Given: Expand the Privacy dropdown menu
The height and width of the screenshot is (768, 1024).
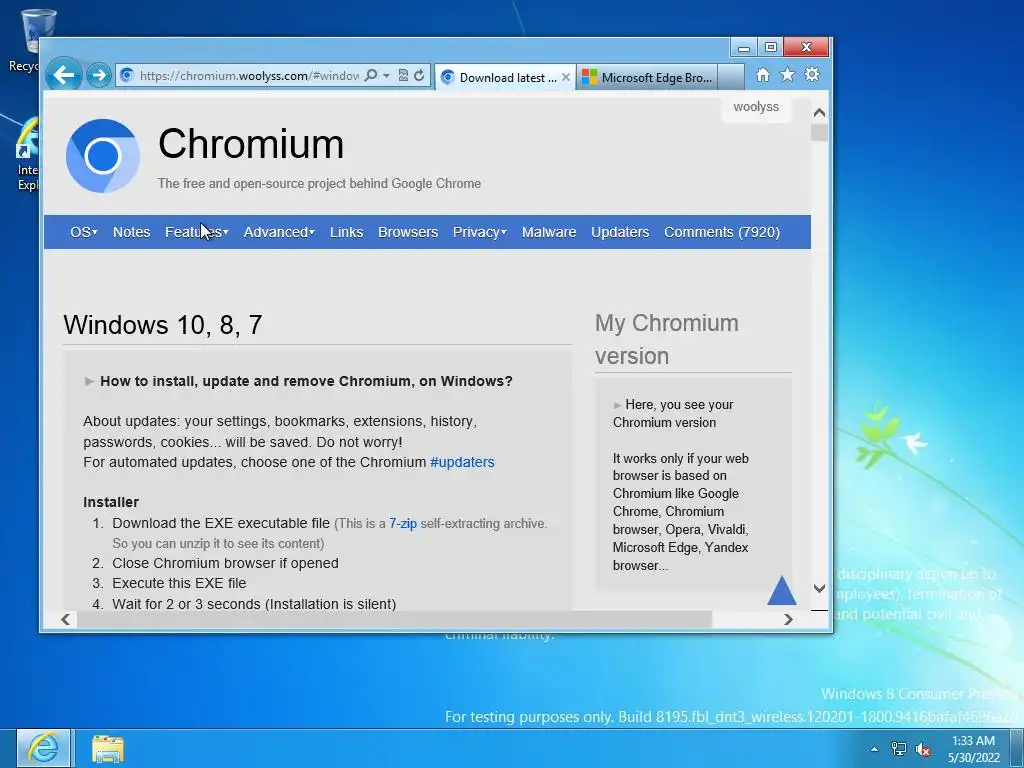Looking at the screenshot, I should 479,232.
